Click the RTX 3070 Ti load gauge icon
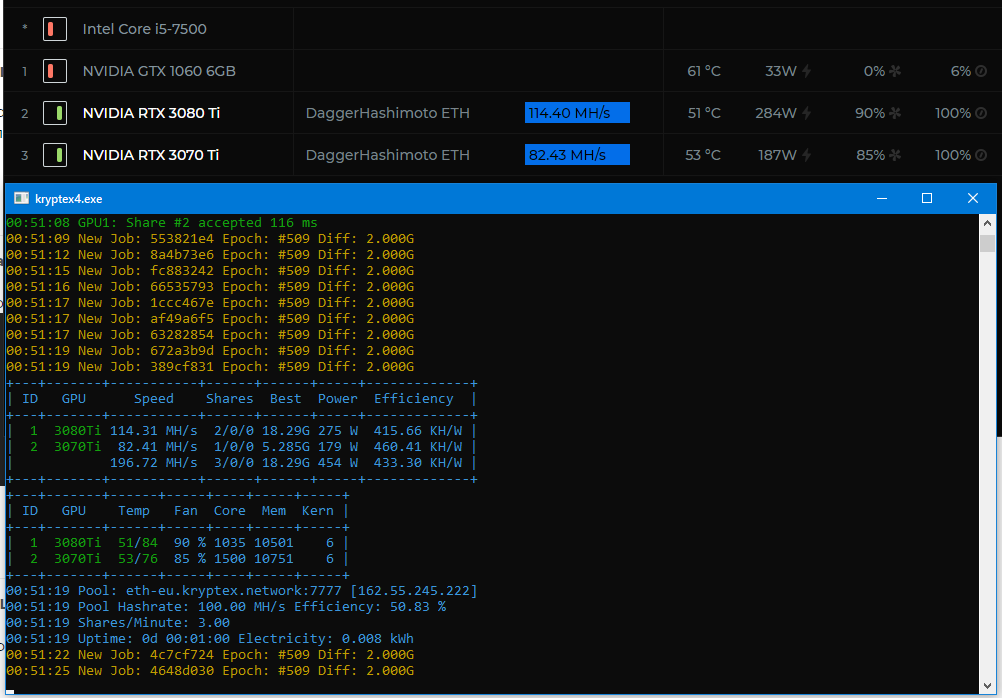 click(981, 155)
